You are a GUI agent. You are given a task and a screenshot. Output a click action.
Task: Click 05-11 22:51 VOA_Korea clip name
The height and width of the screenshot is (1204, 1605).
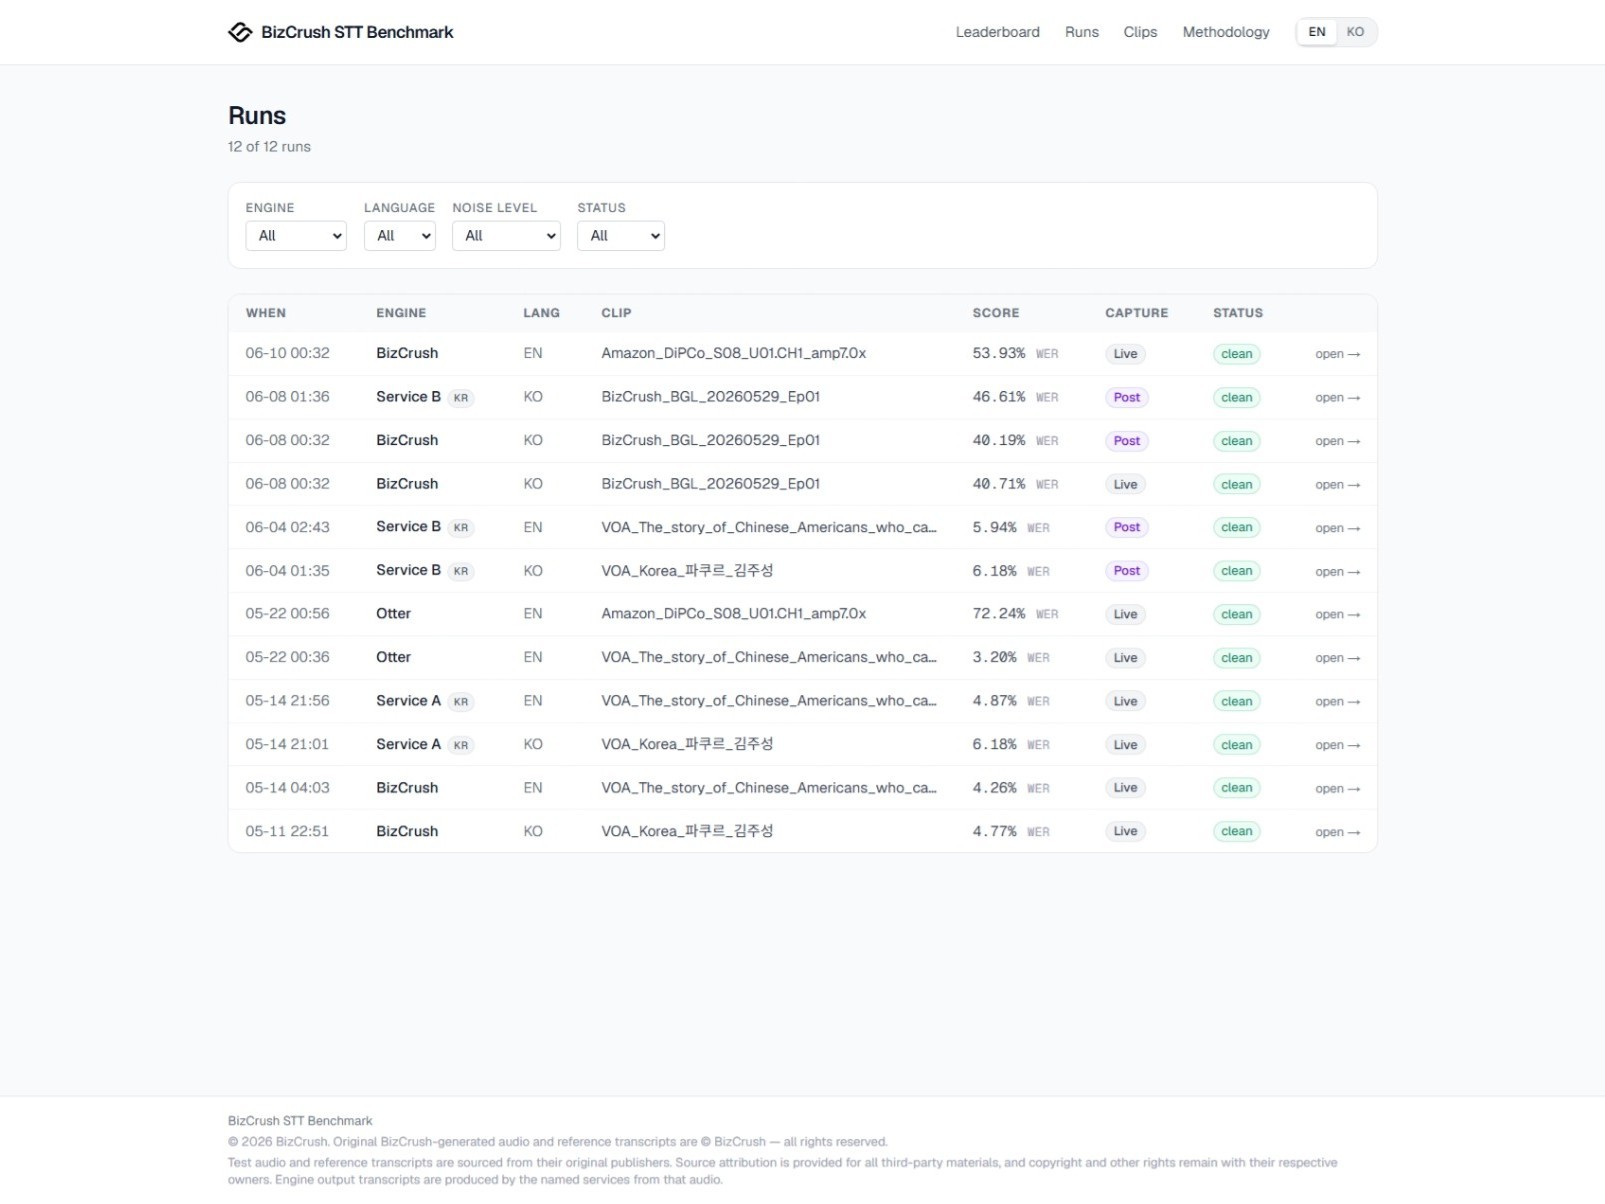(x=687, y=831)
